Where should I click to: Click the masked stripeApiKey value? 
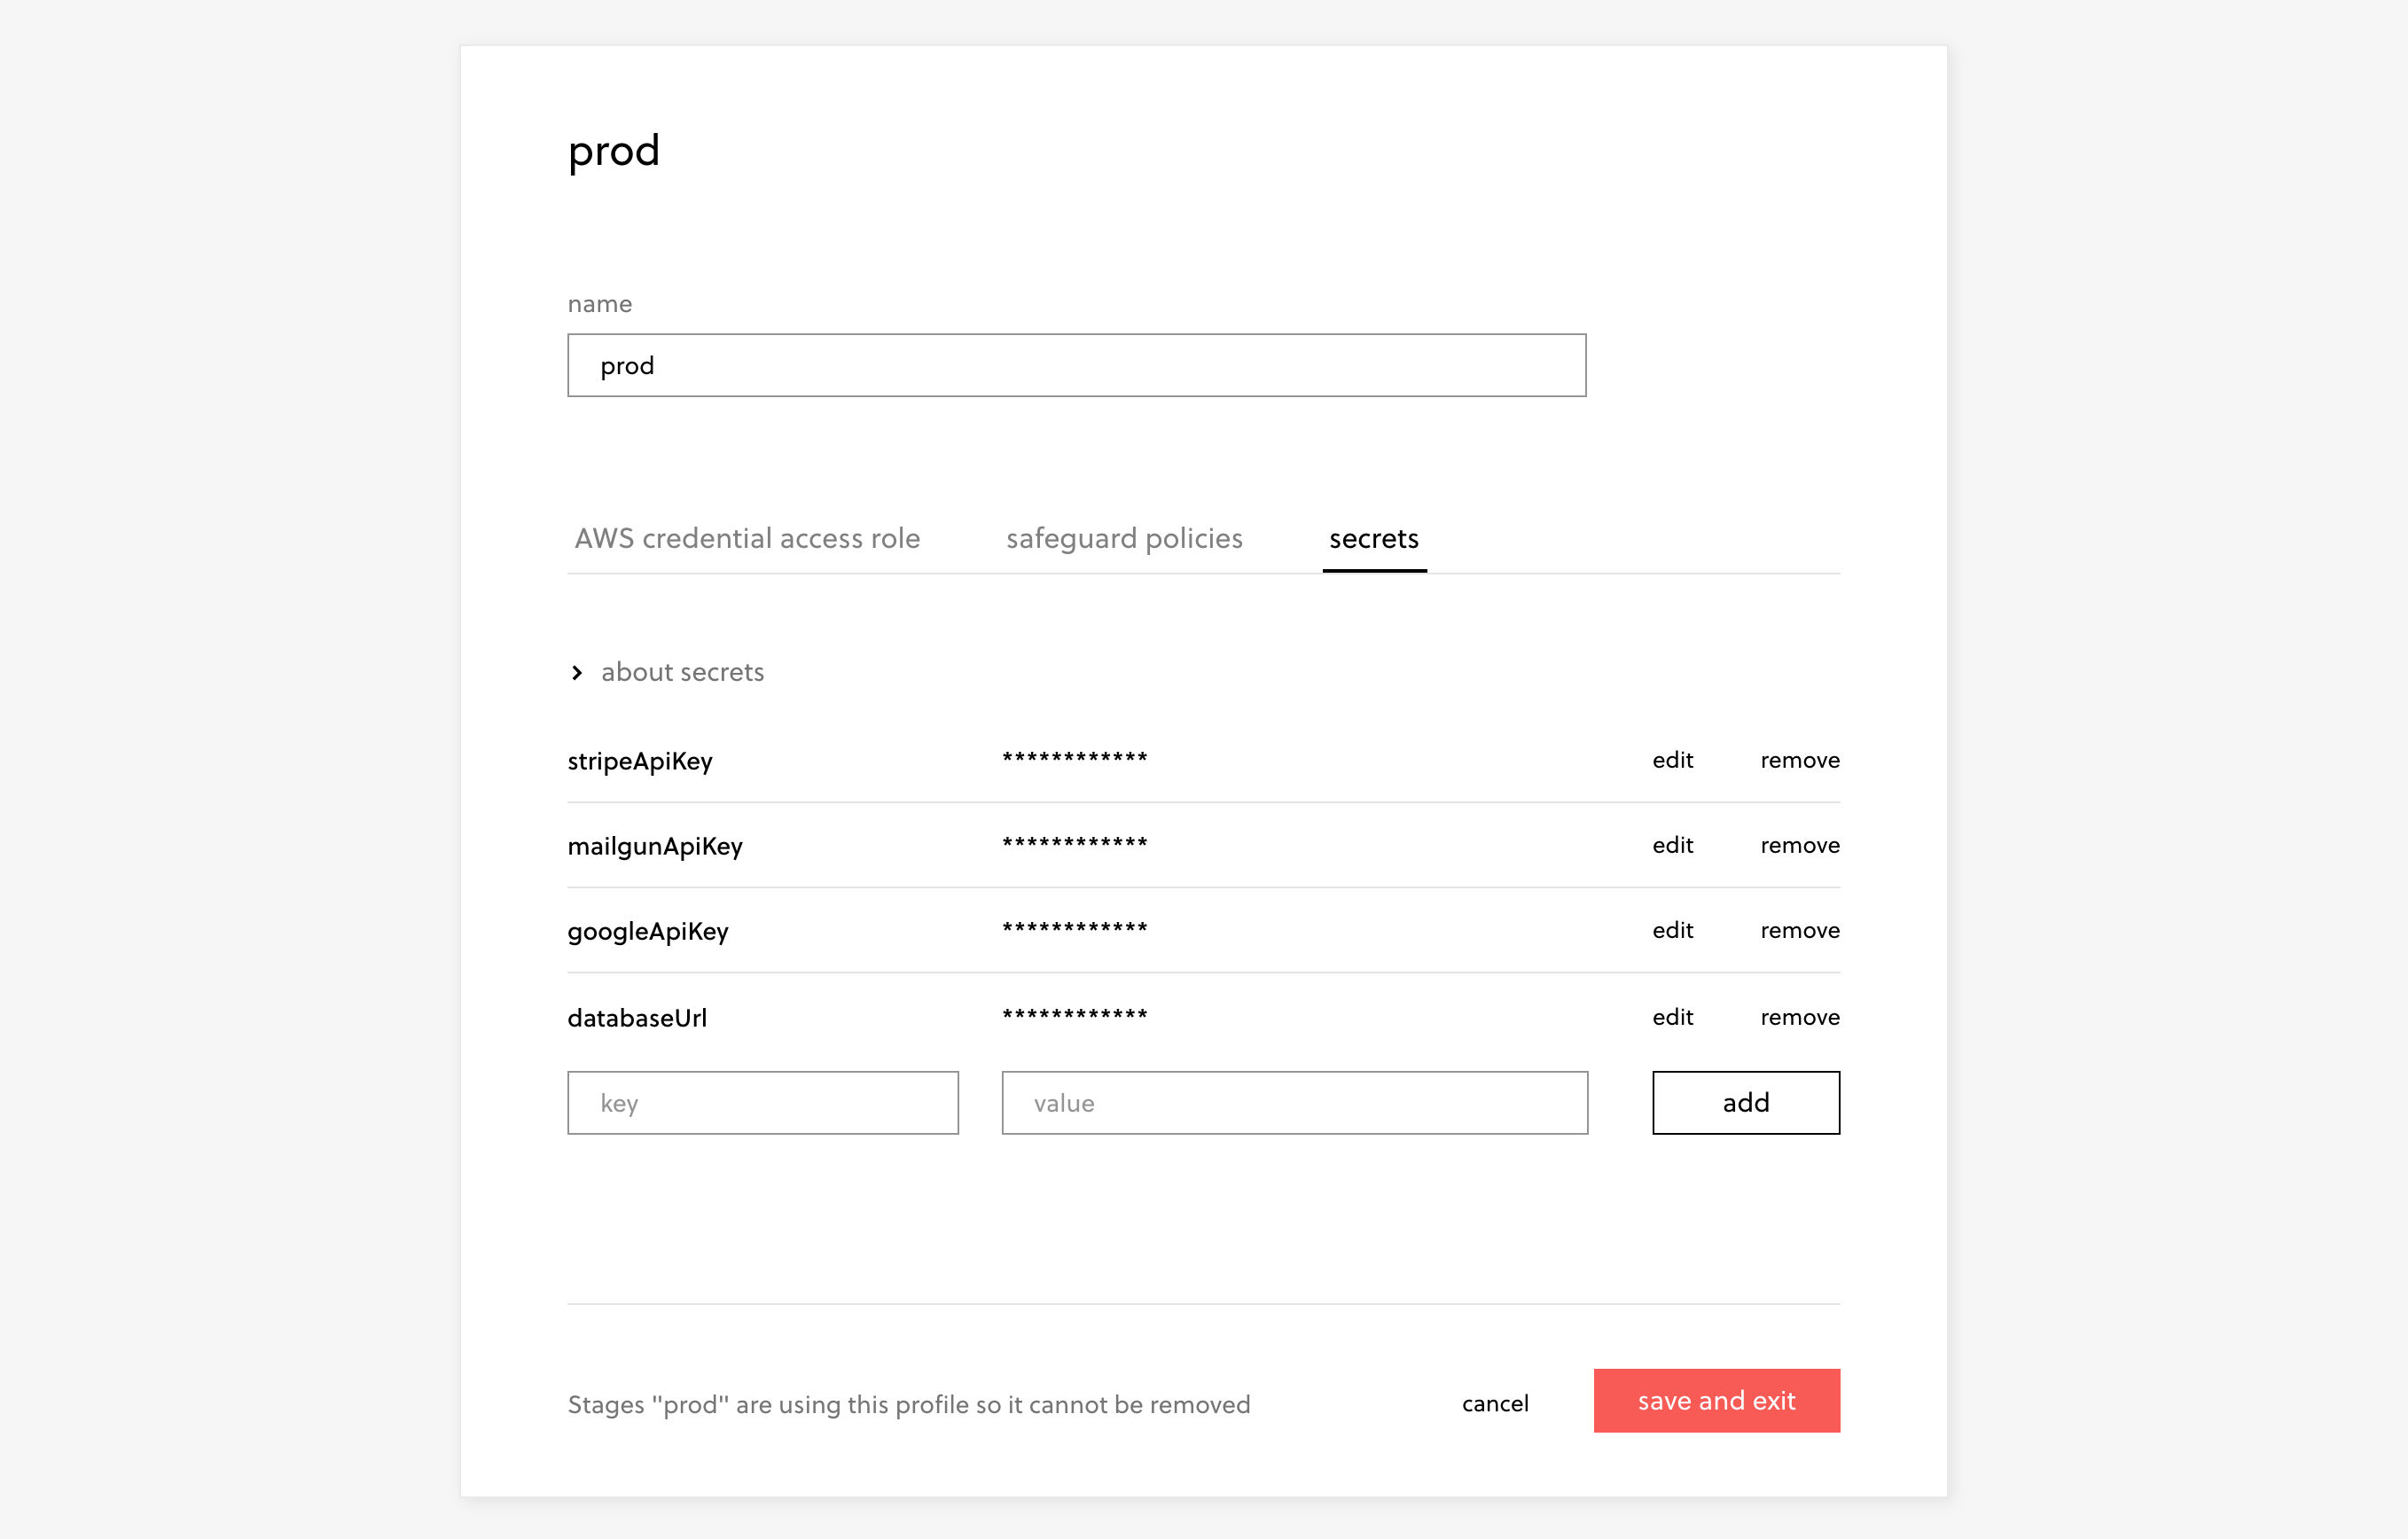click(1075, 758)
